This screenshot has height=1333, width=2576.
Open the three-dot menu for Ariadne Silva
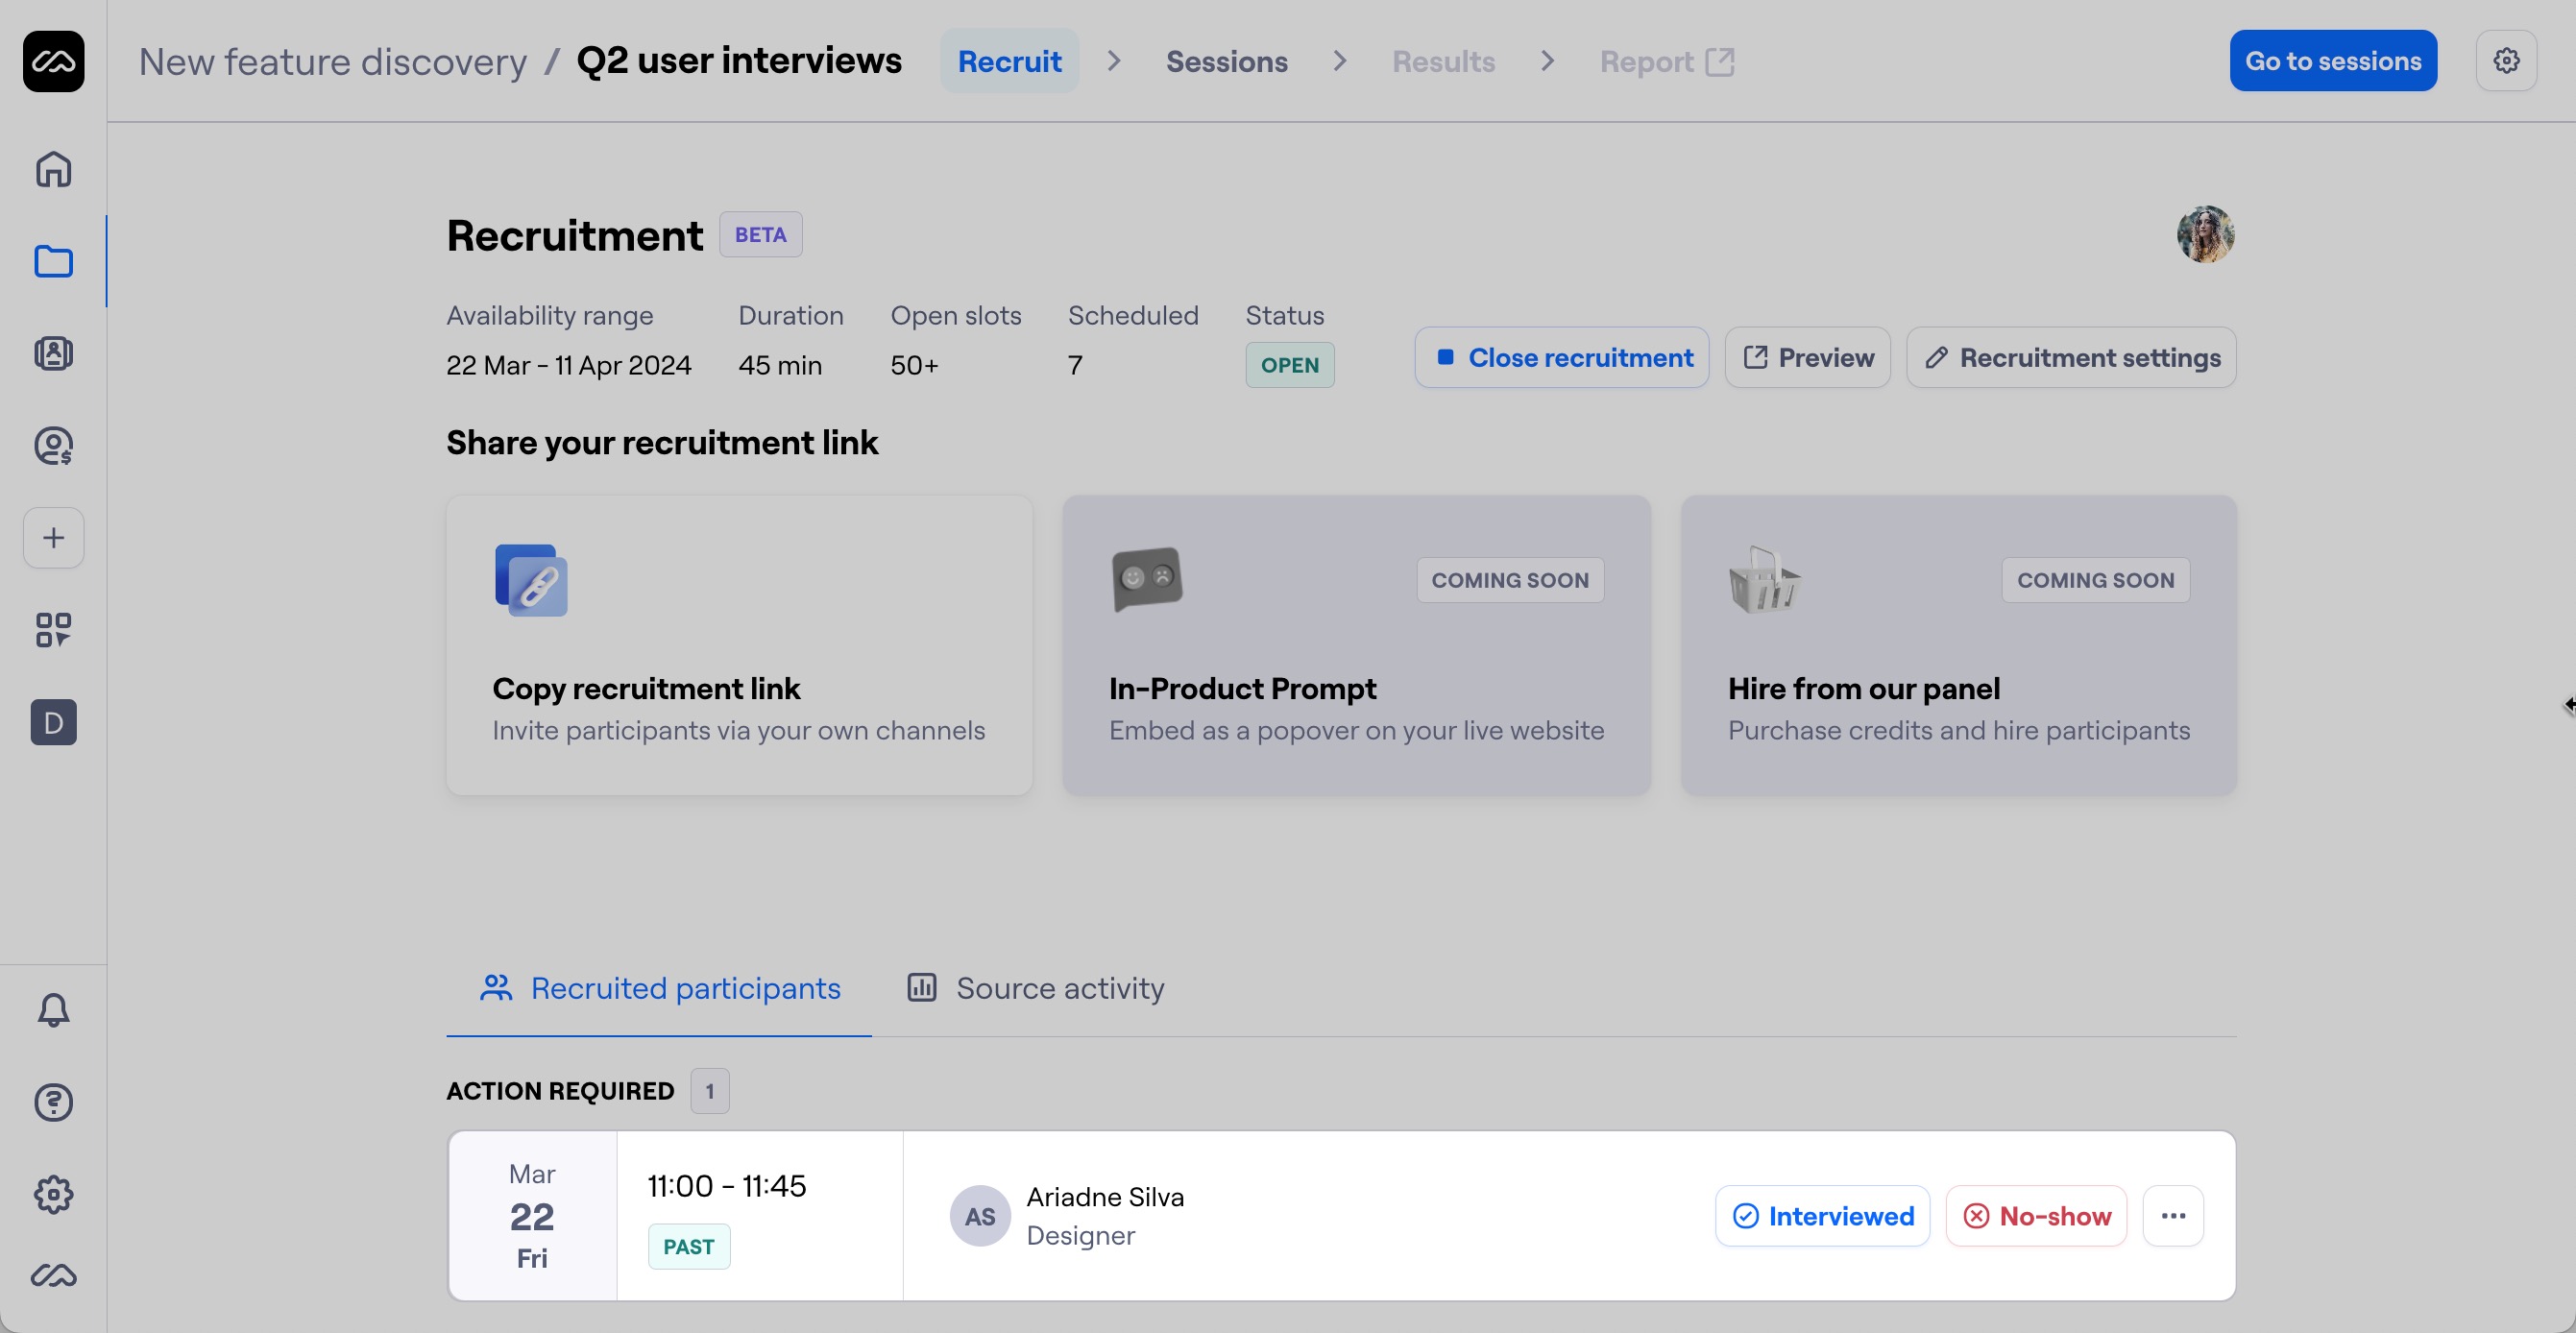[2173, 1215]
